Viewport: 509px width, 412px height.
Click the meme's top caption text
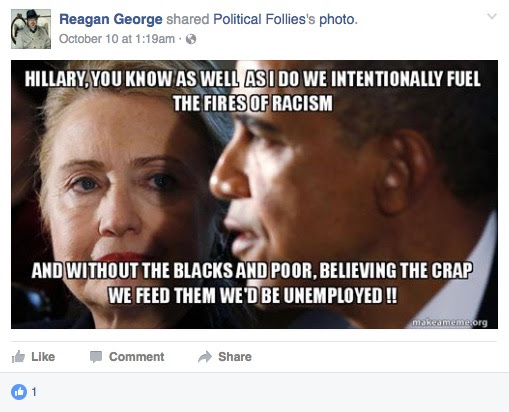click(253, 91)
